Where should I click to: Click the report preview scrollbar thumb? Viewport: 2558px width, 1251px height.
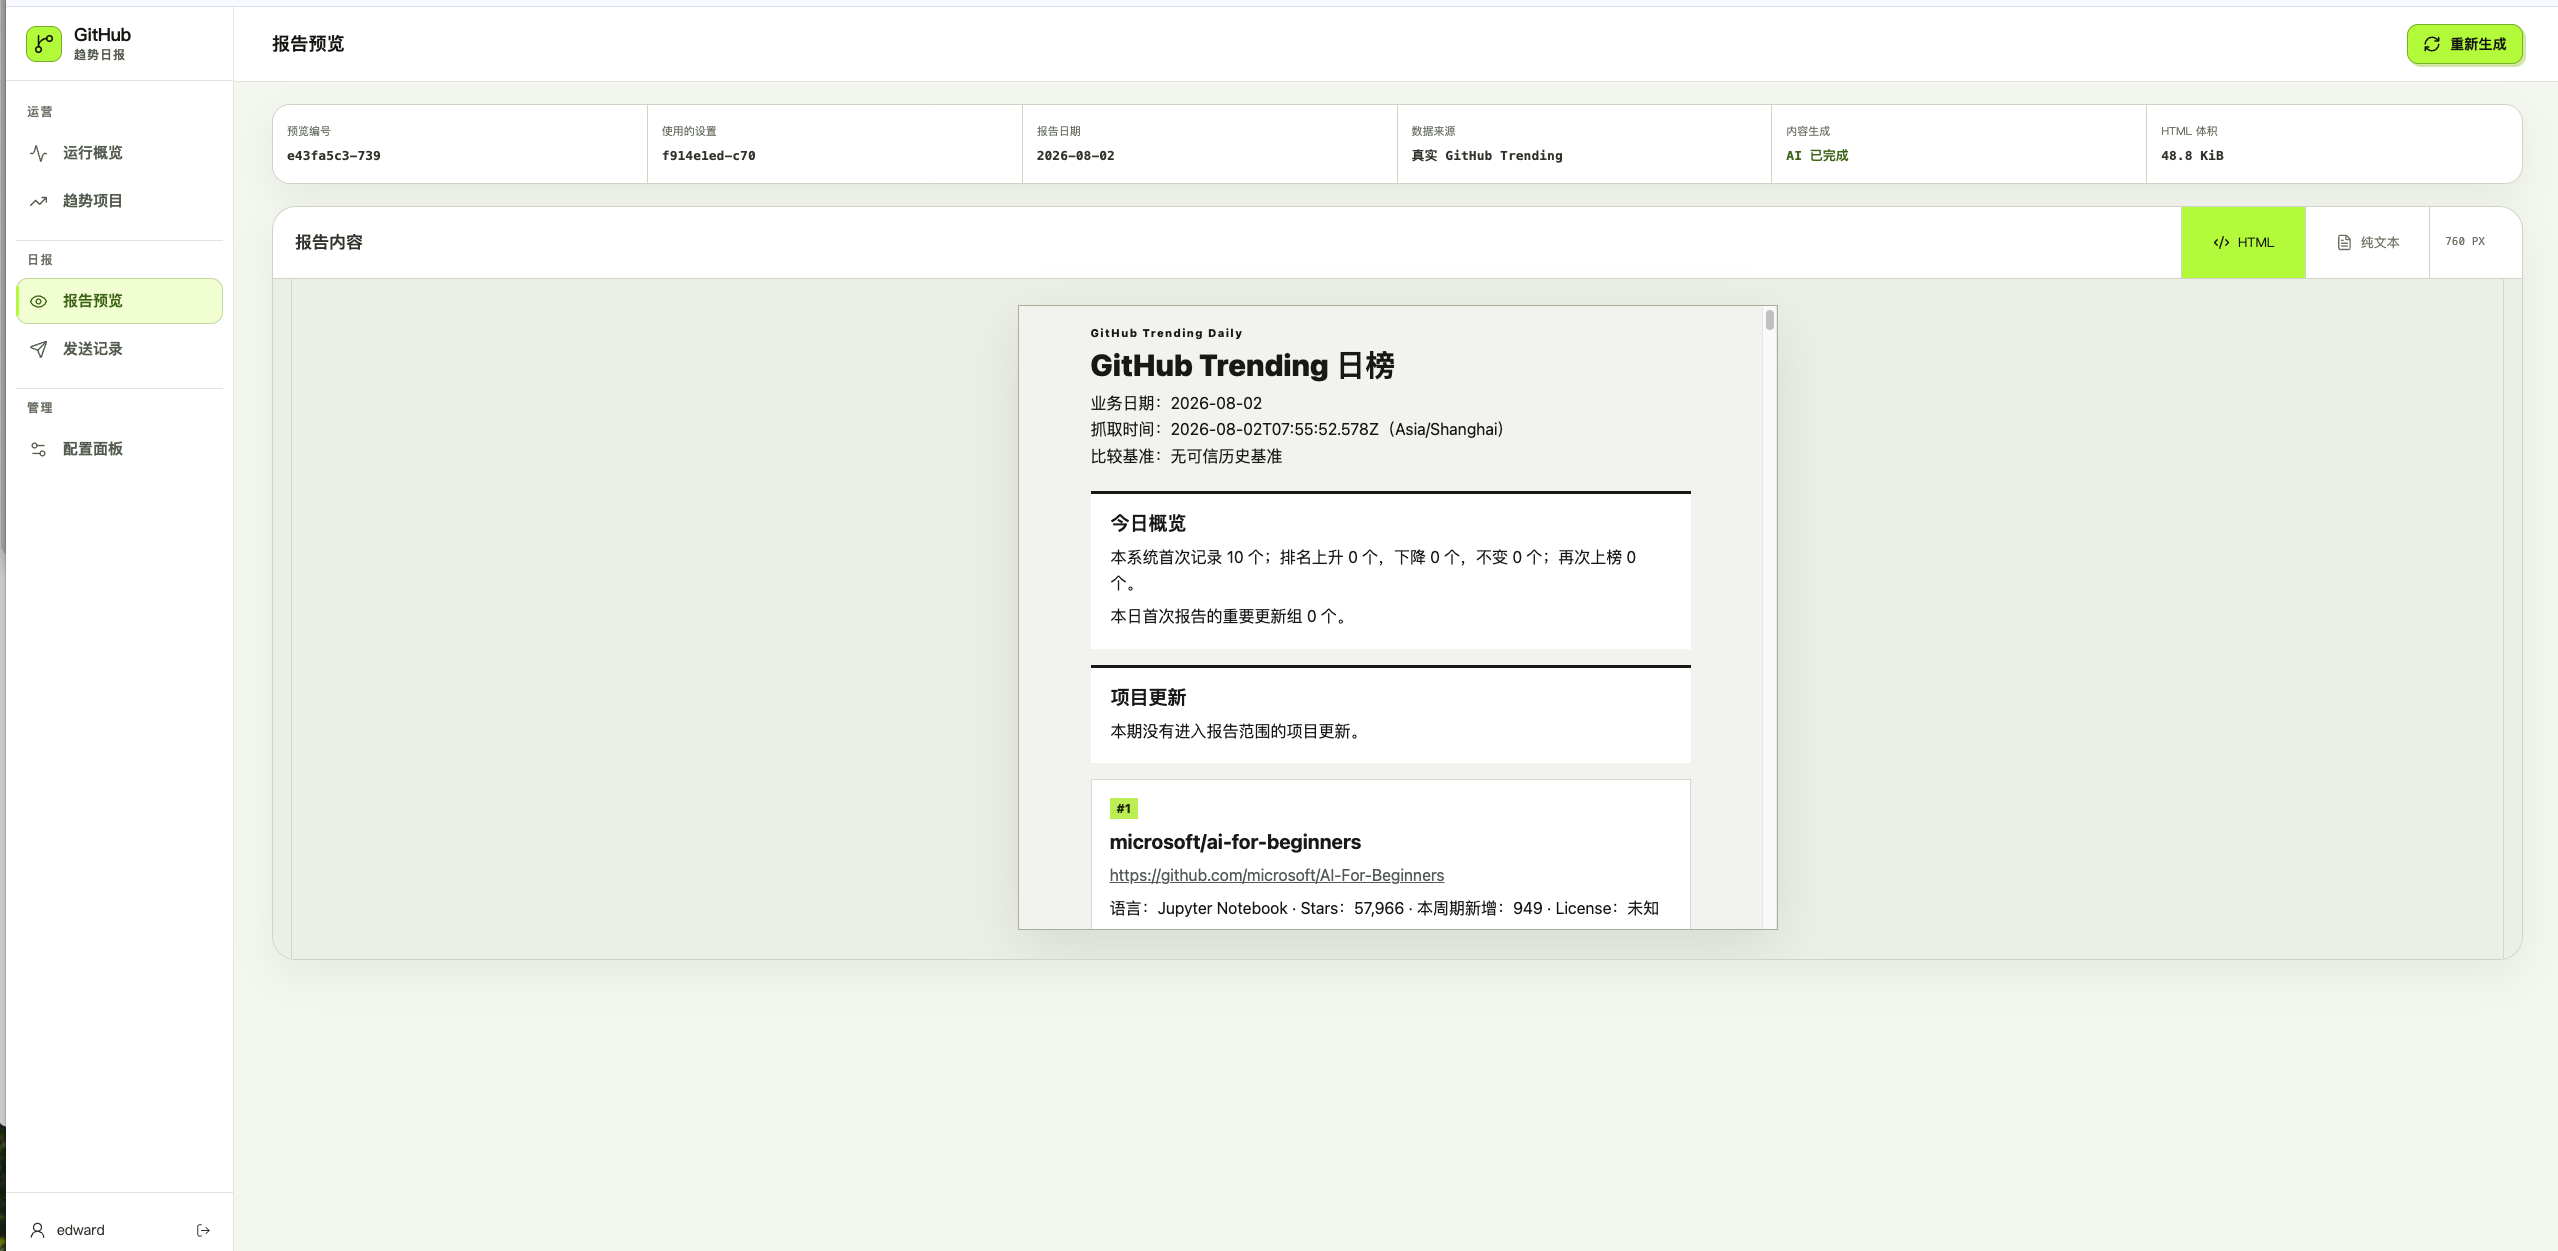click(1769, 320)
